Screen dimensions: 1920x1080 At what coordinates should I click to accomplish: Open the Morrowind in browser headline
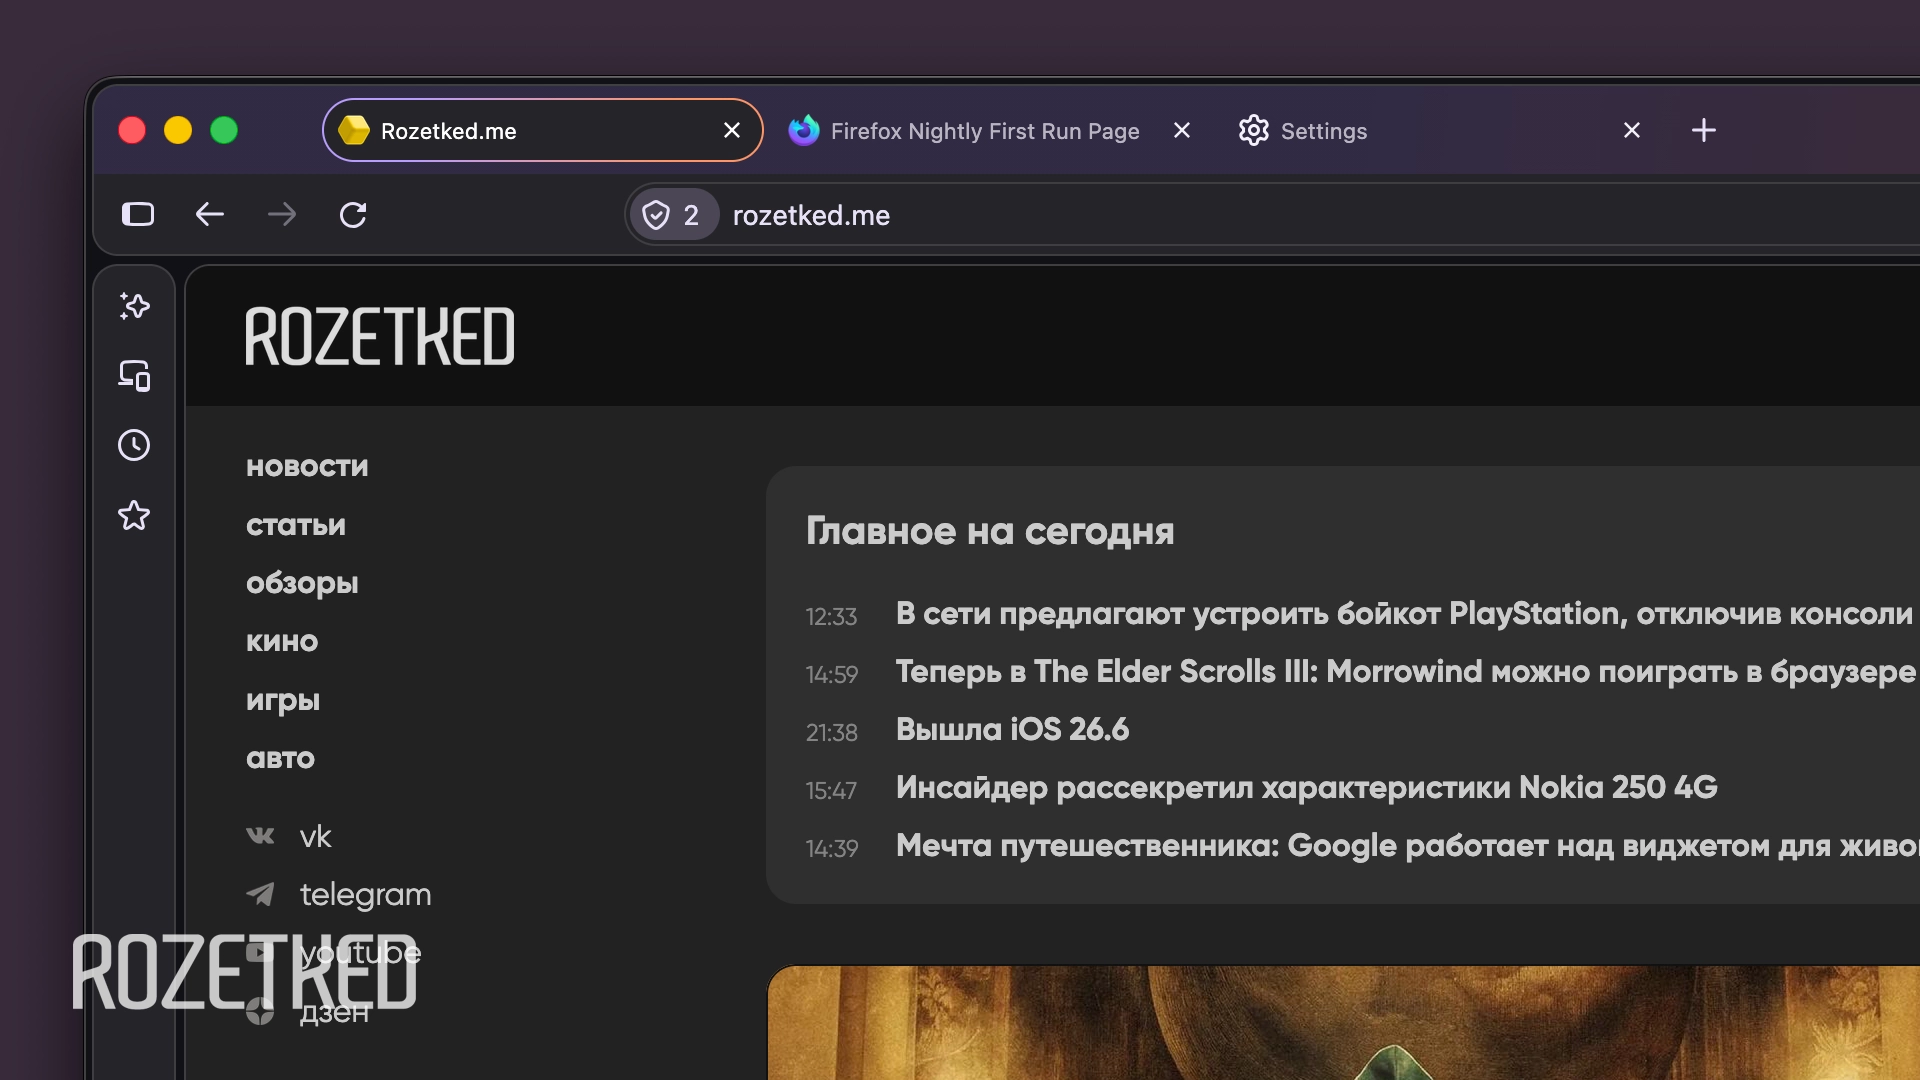(1406, 672)
